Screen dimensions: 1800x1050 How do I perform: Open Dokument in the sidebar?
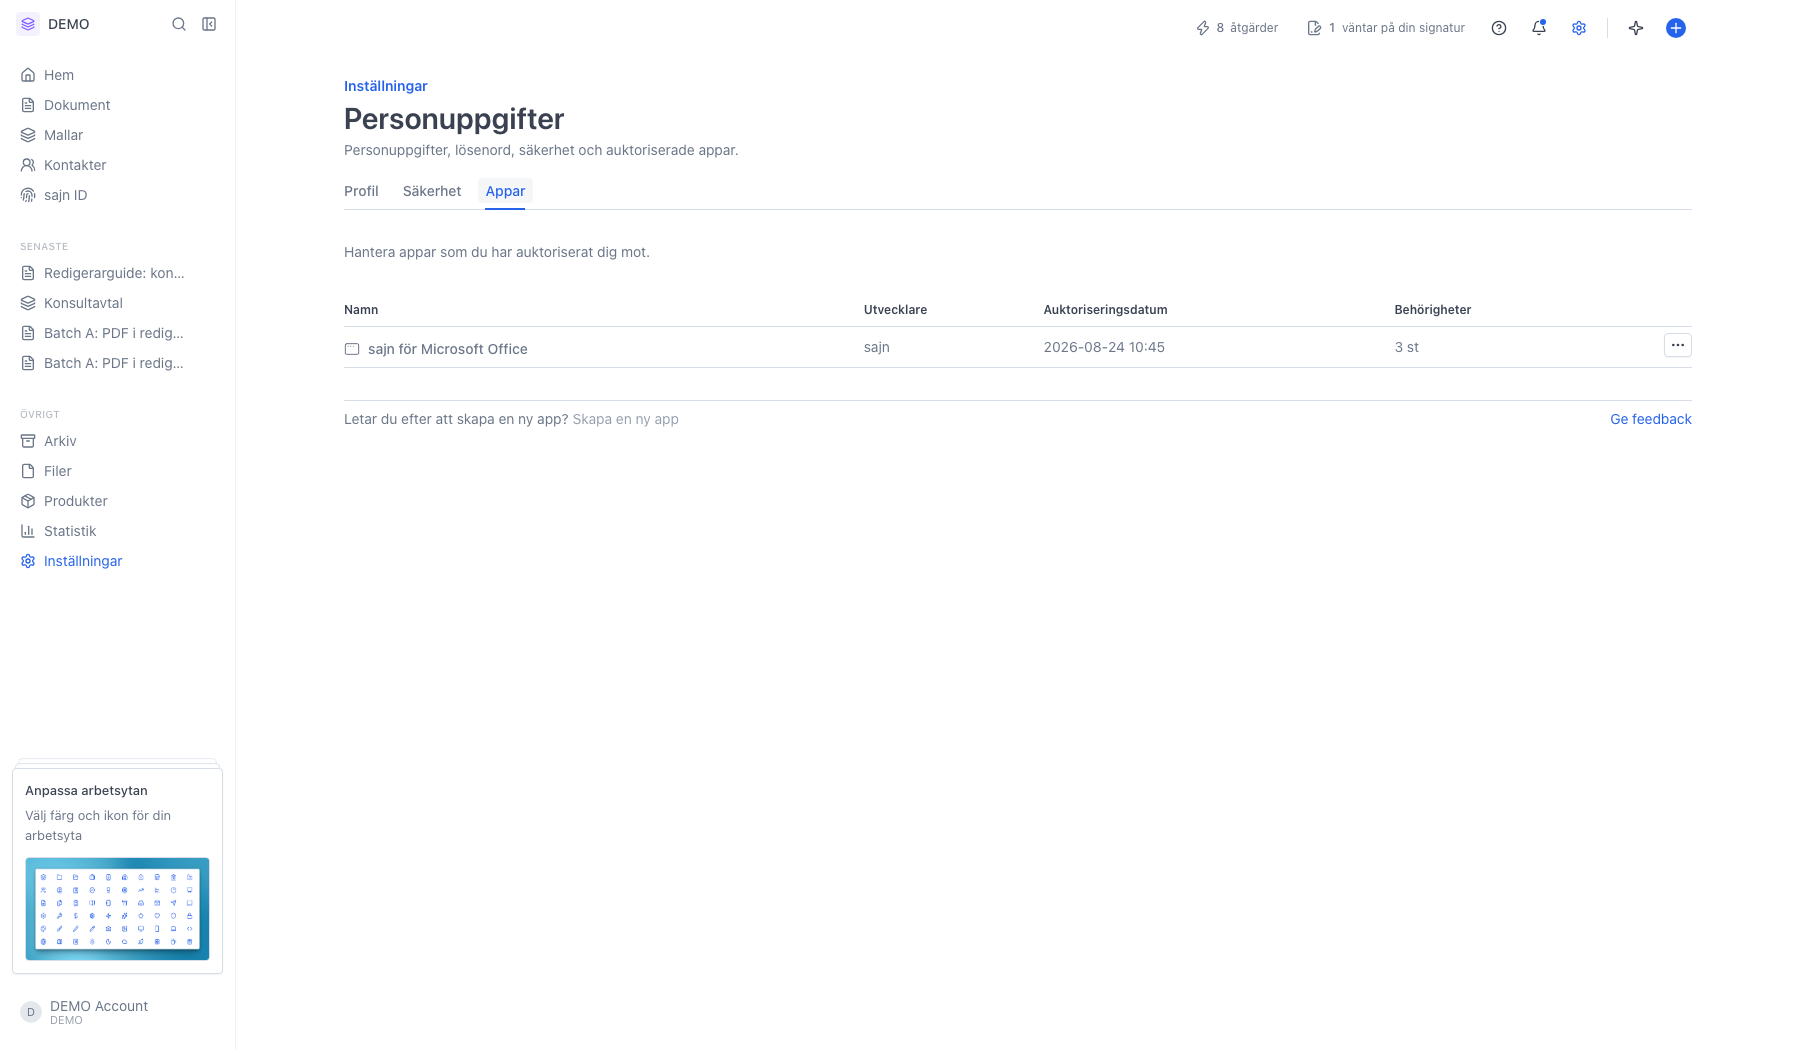(118, 105)
